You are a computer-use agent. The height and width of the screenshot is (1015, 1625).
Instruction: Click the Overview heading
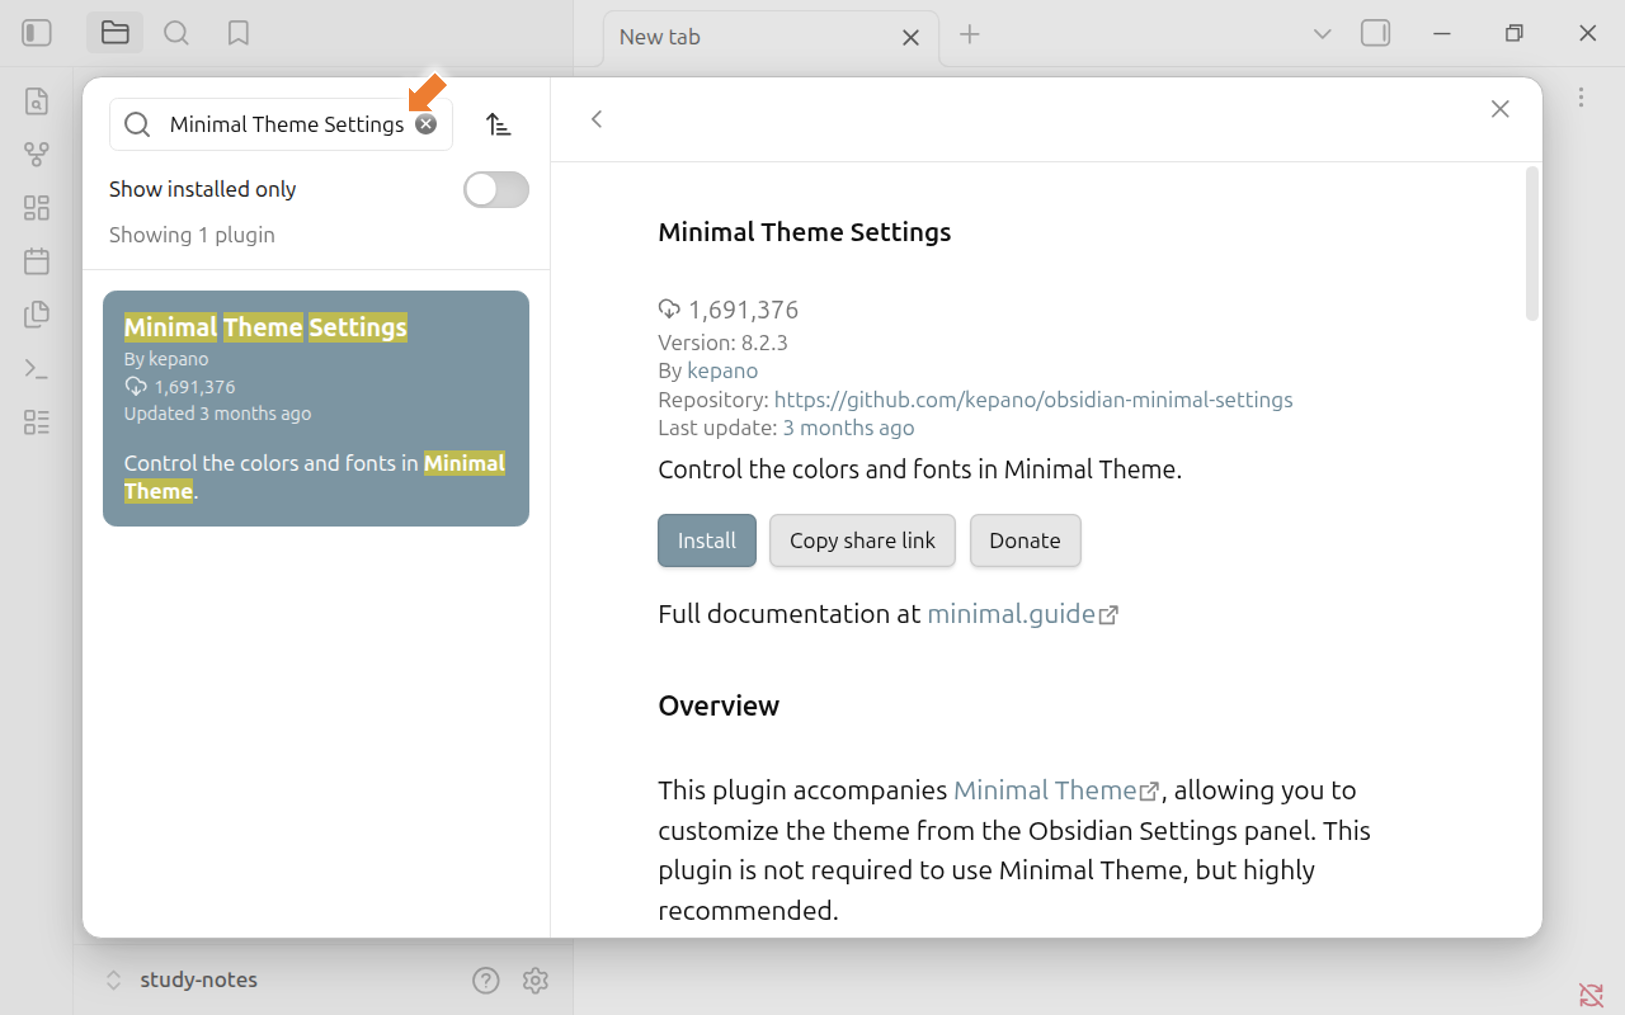coord(719,706)
